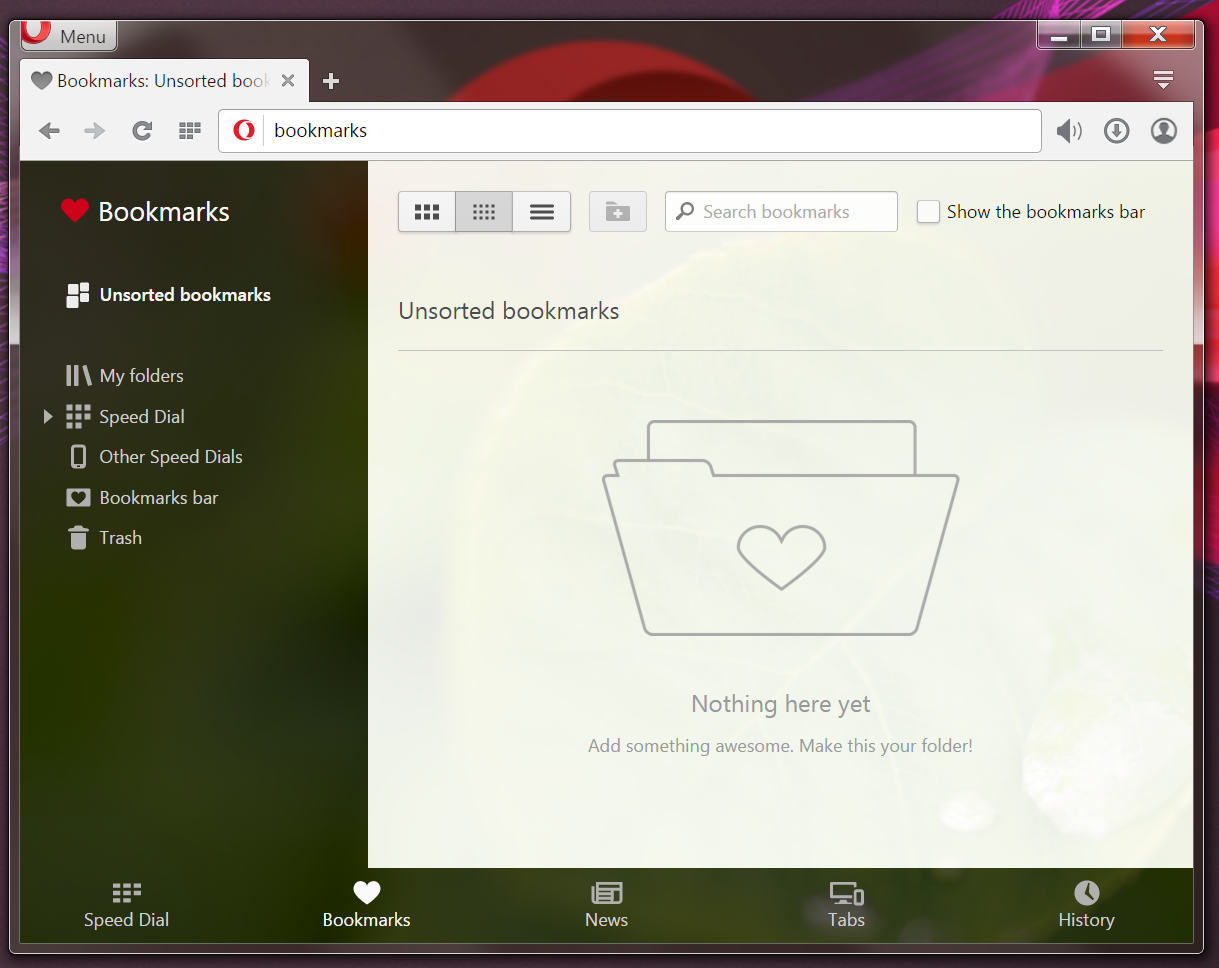Expand the Speed Dial folder tree arrow
The height and width of the screenshot is (968, 1219).
(x=47, y=417)
